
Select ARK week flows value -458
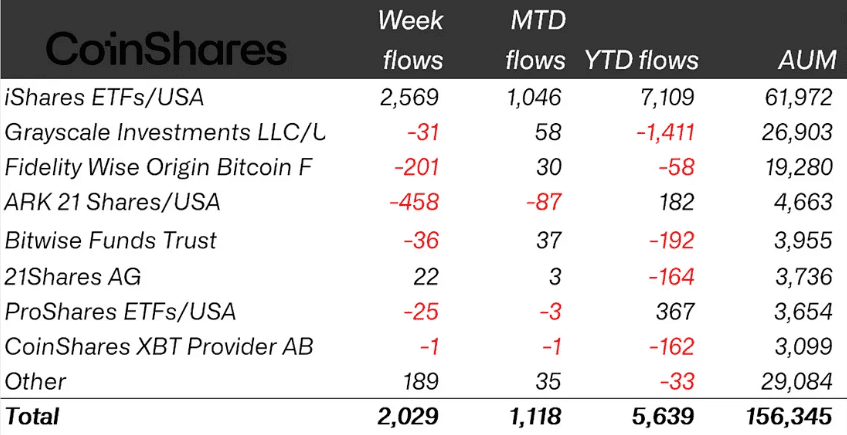pos(414,203)
